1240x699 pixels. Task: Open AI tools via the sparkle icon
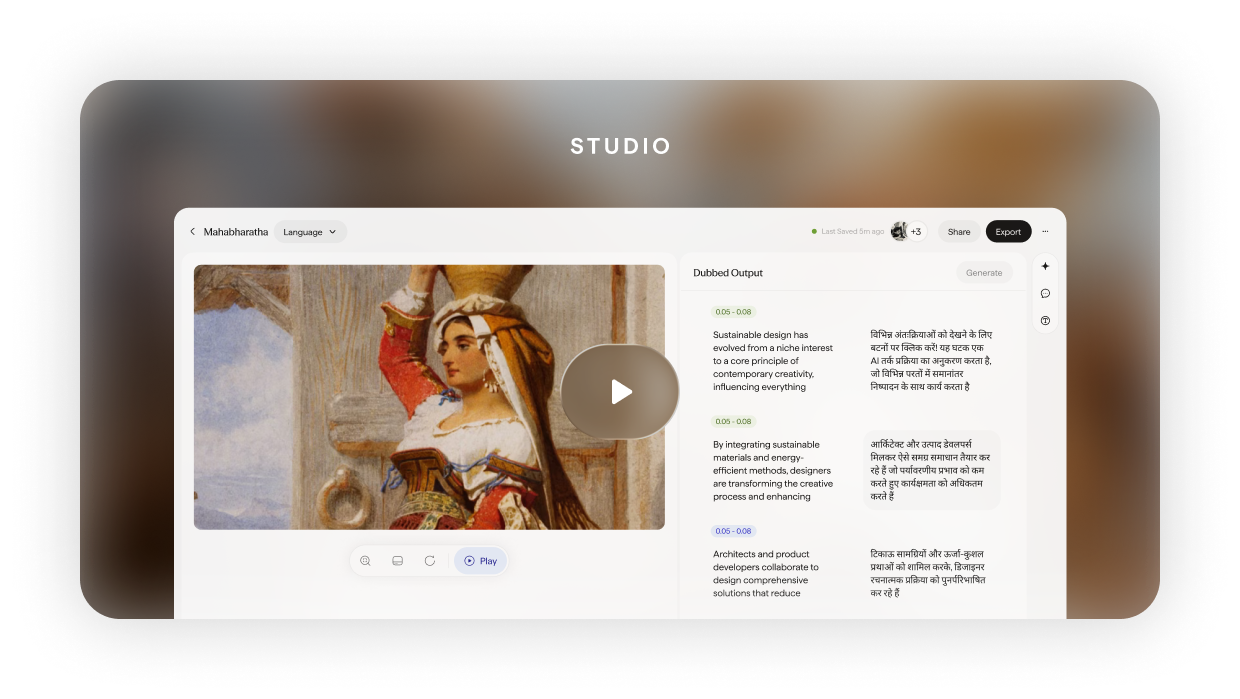point(1045,266)
